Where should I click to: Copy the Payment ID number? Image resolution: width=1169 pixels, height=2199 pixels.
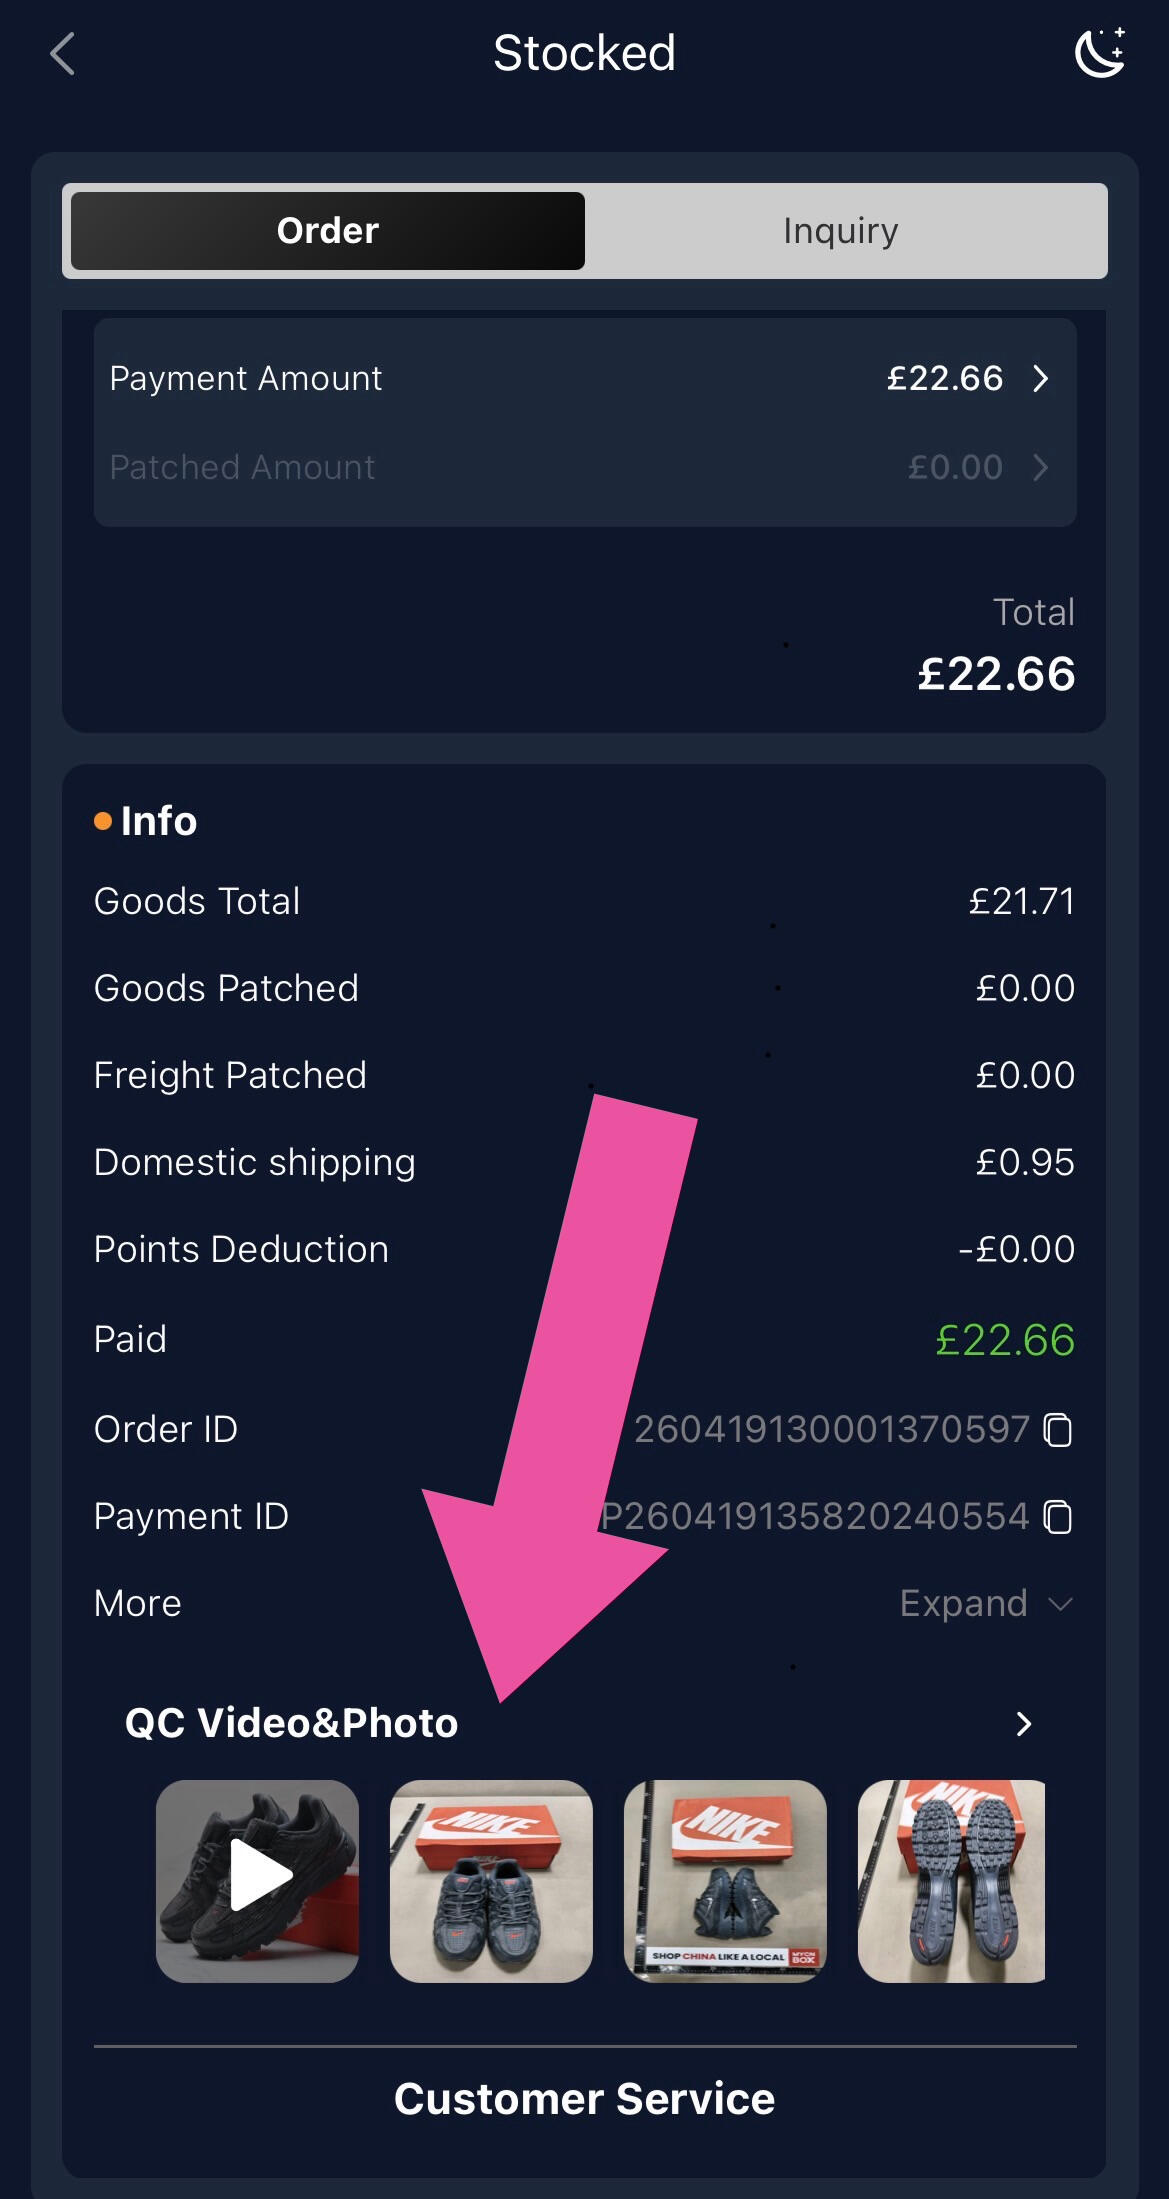(x=1057, y=1517)
